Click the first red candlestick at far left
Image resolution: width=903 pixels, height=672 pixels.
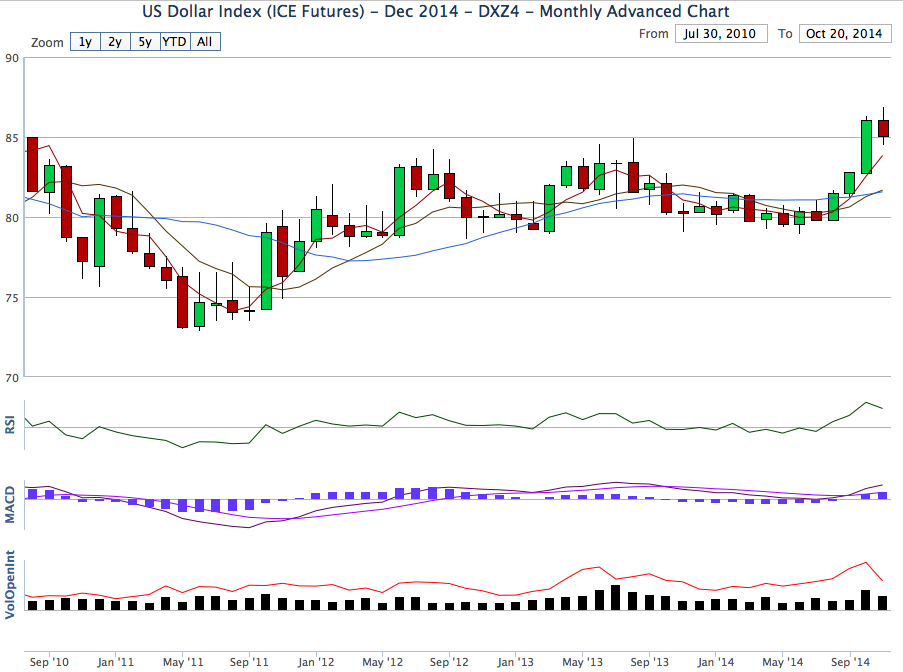[x=32, y=164]
